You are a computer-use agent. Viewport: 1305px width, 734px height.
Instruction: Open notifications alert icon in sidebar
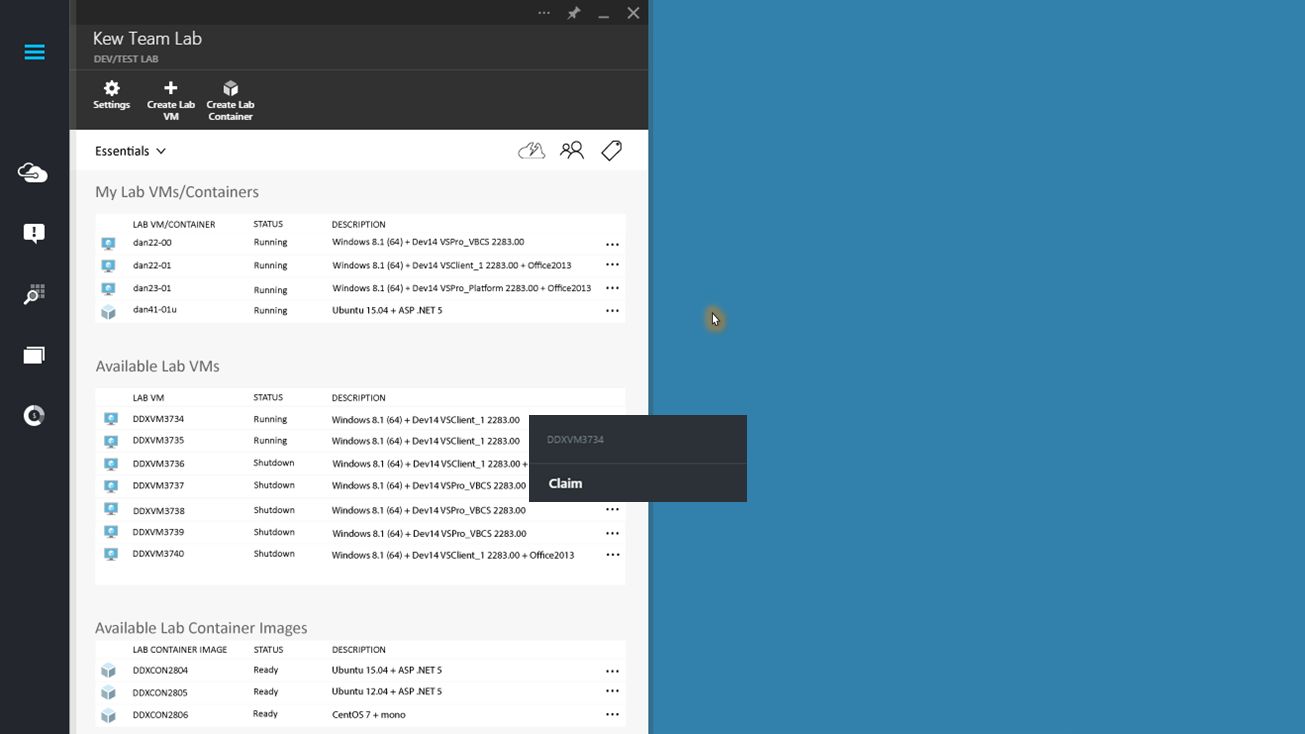[33, 234]
